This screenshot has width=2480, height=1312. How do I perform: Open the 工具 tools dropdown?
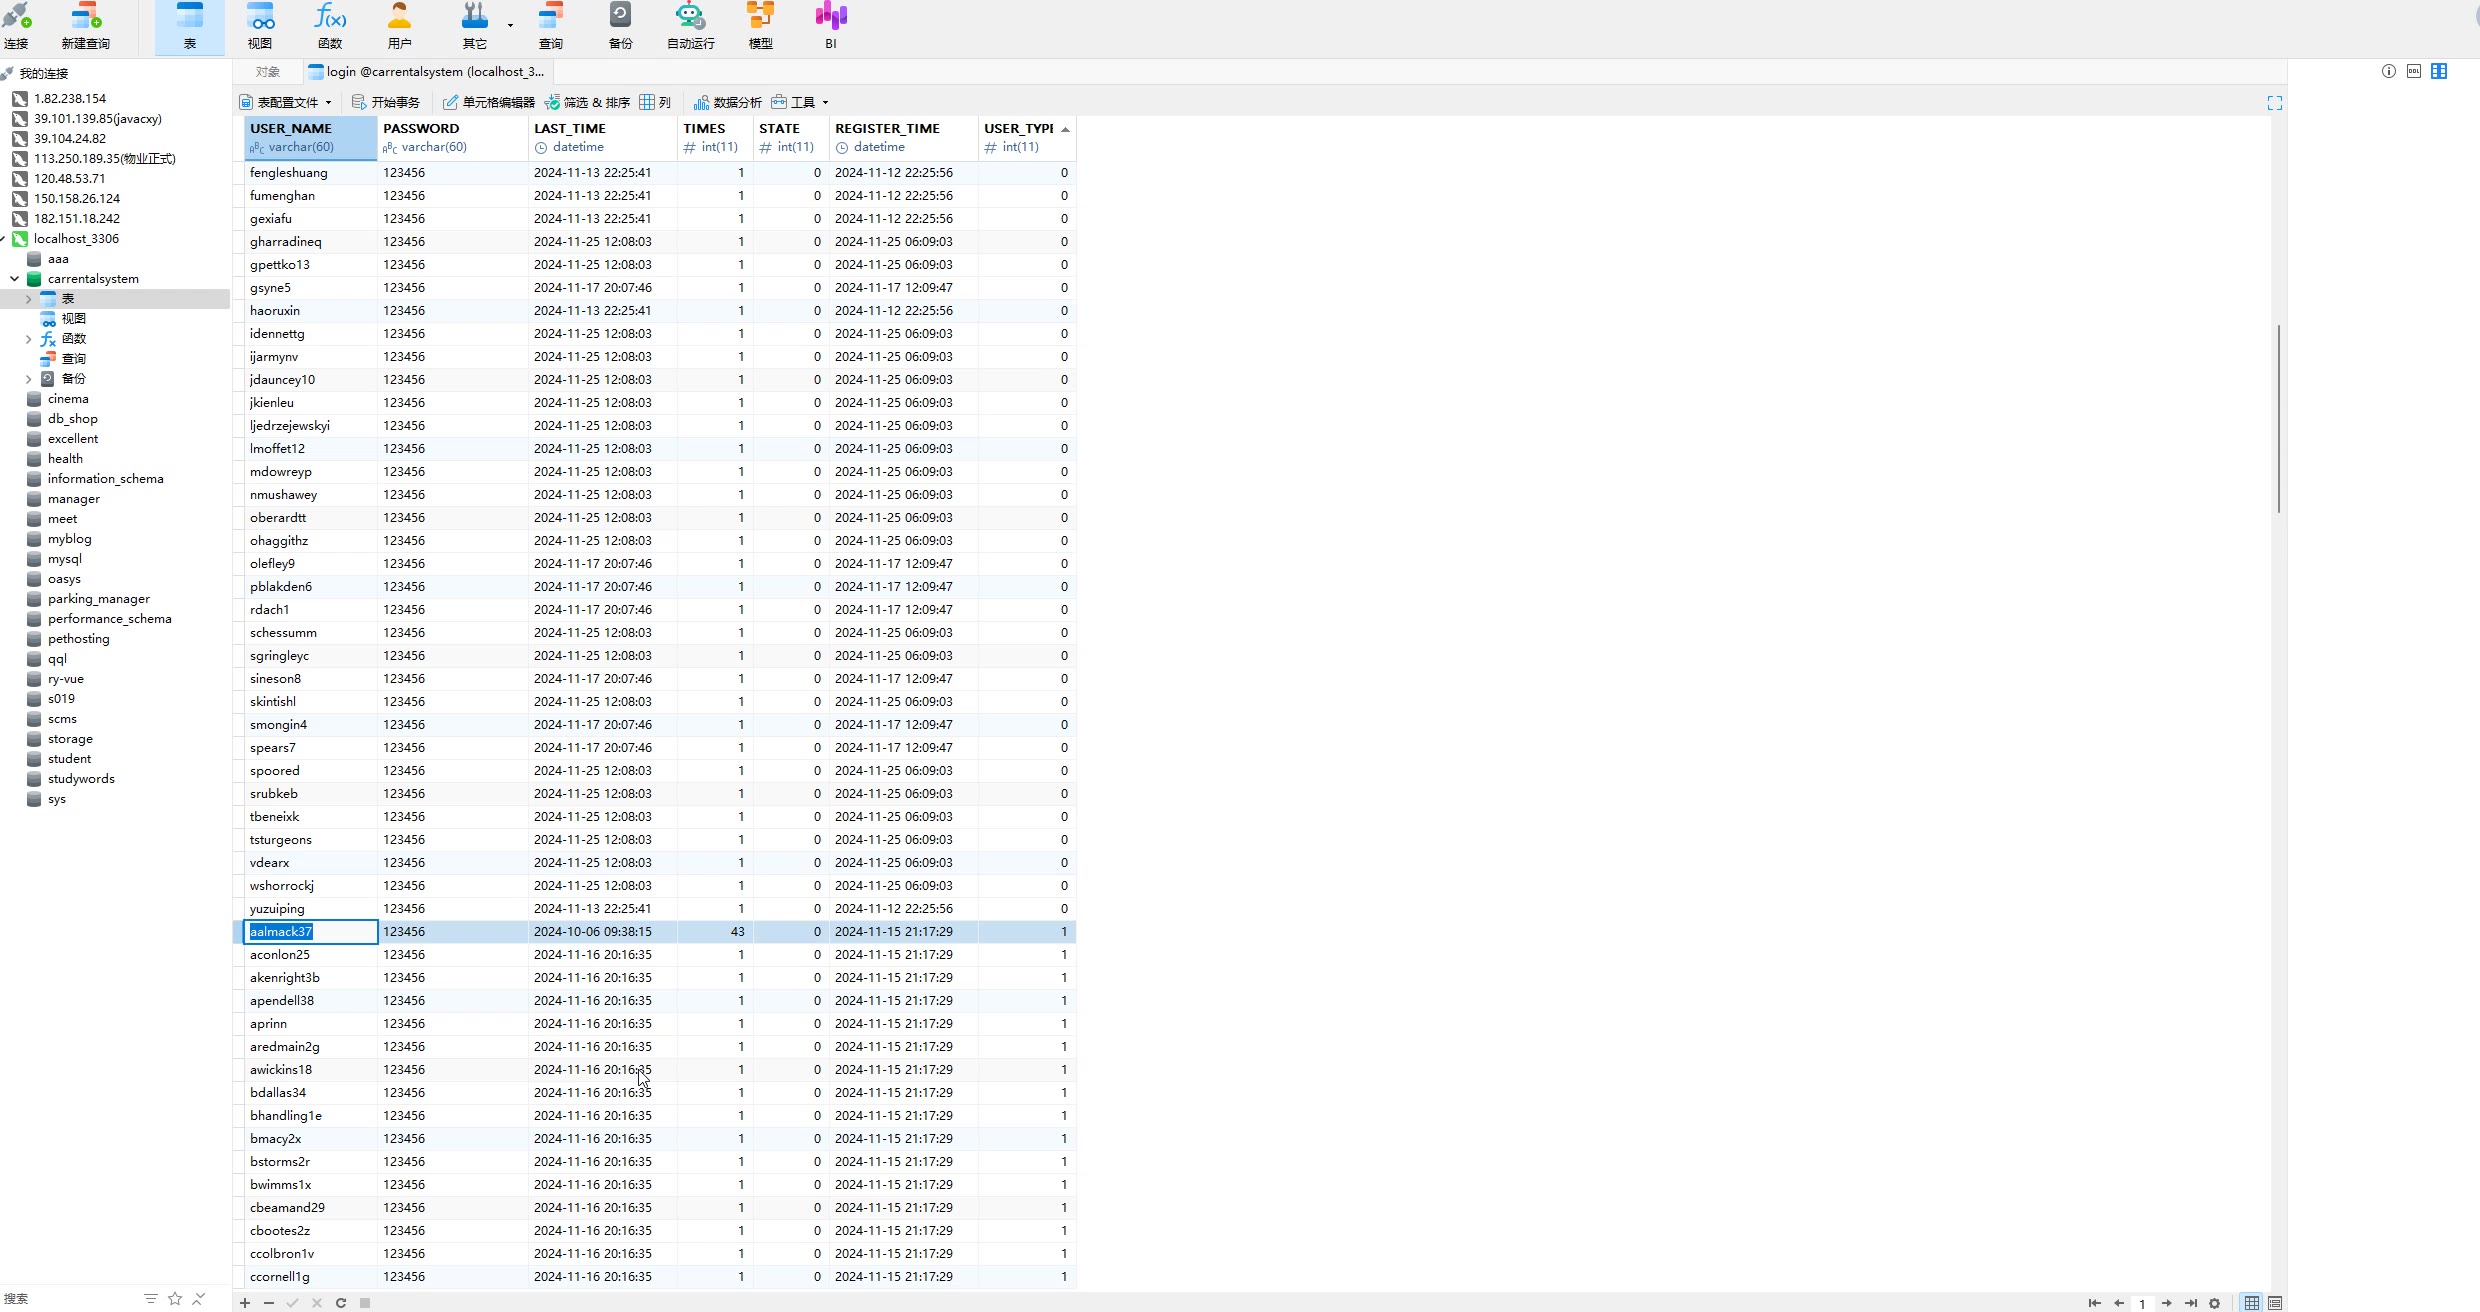(801, 102)
